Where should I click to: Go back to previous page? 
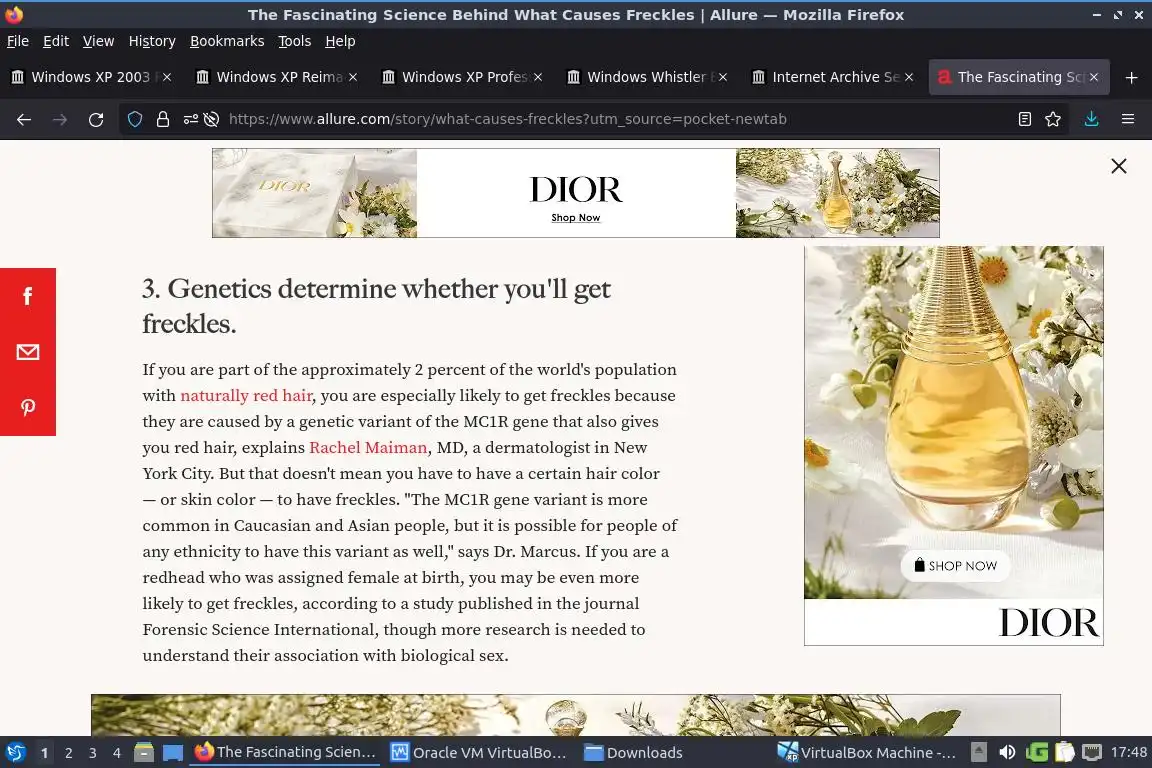pyautogui.click(x=24, y=119)
